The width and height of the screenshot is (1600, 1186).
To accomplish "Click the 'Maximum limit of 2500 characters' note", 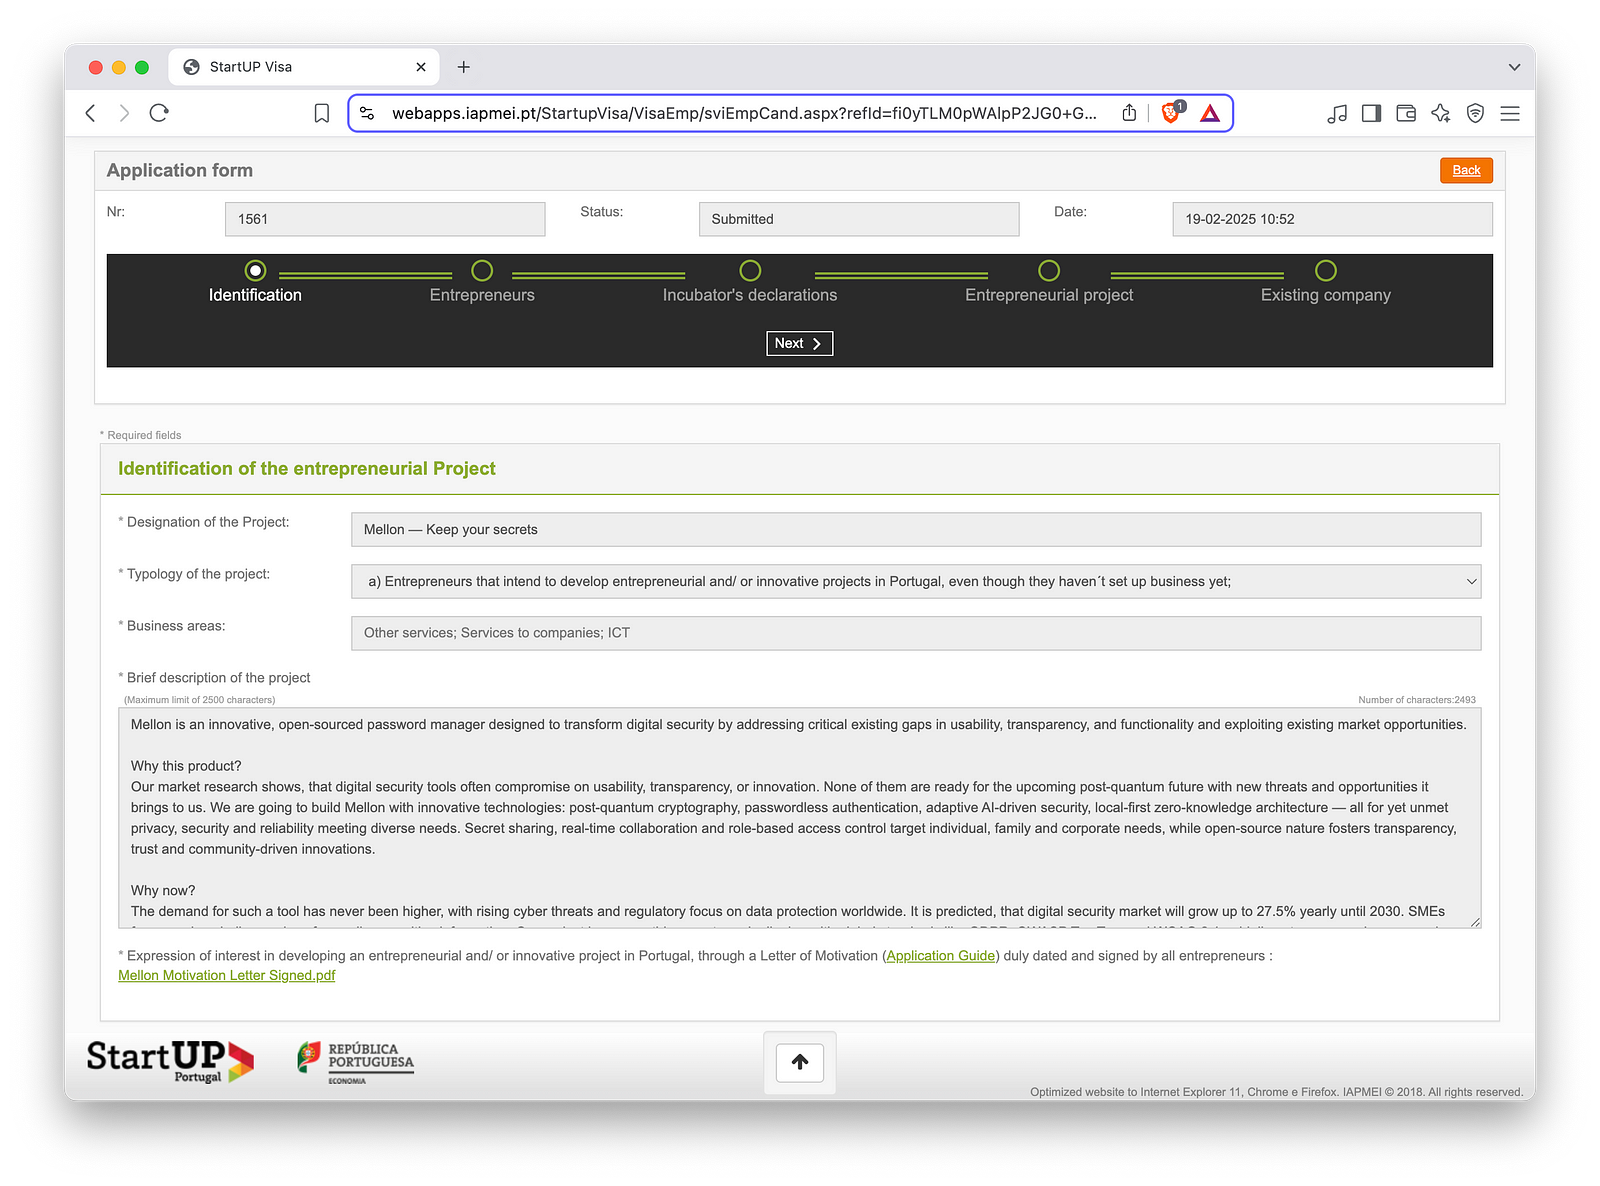I will coord(200,700).
